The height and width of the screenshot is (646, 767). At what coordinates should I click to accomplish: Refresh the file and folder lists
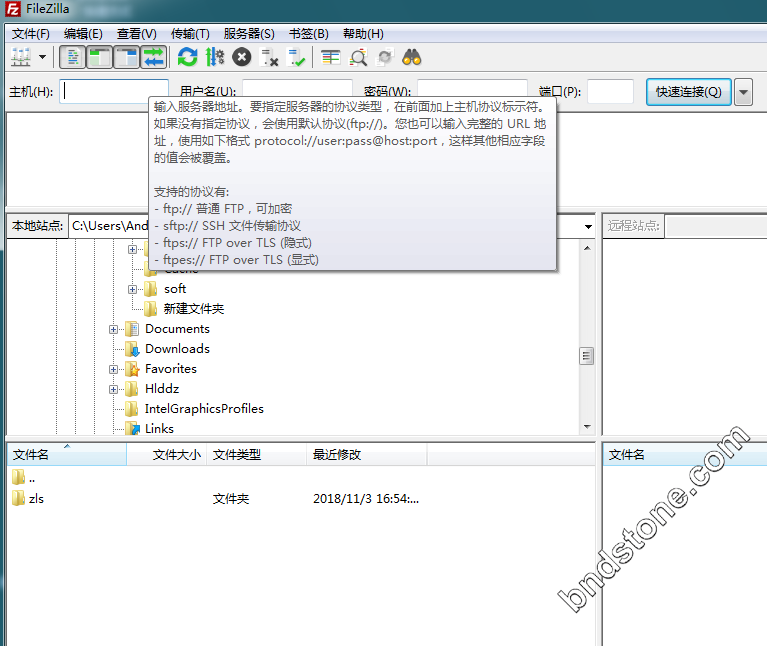pos(187,57)
